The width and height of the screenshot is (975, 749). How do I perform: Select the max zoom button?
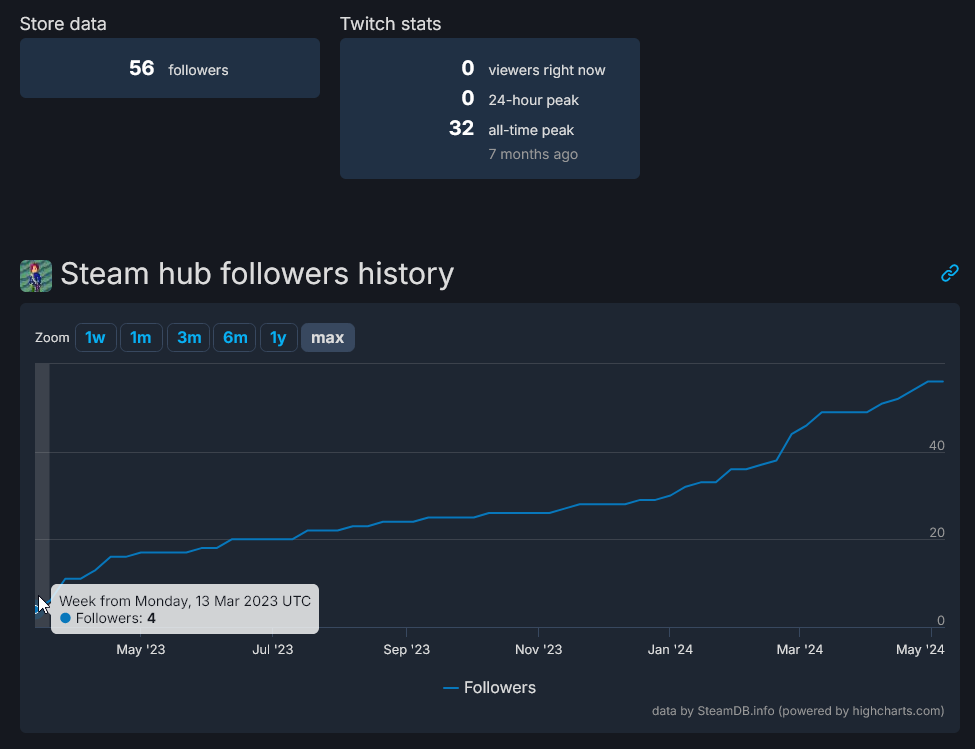coord(327,338)
